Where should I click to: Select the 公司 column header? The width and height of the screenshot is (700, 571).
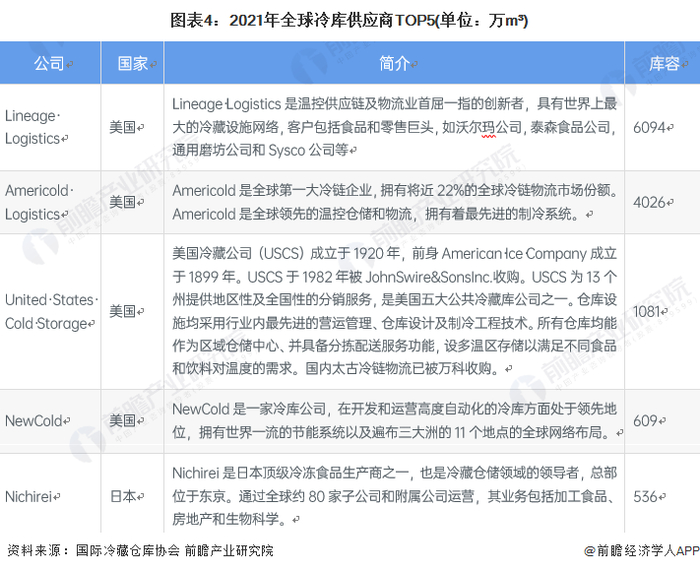(50, 63)
